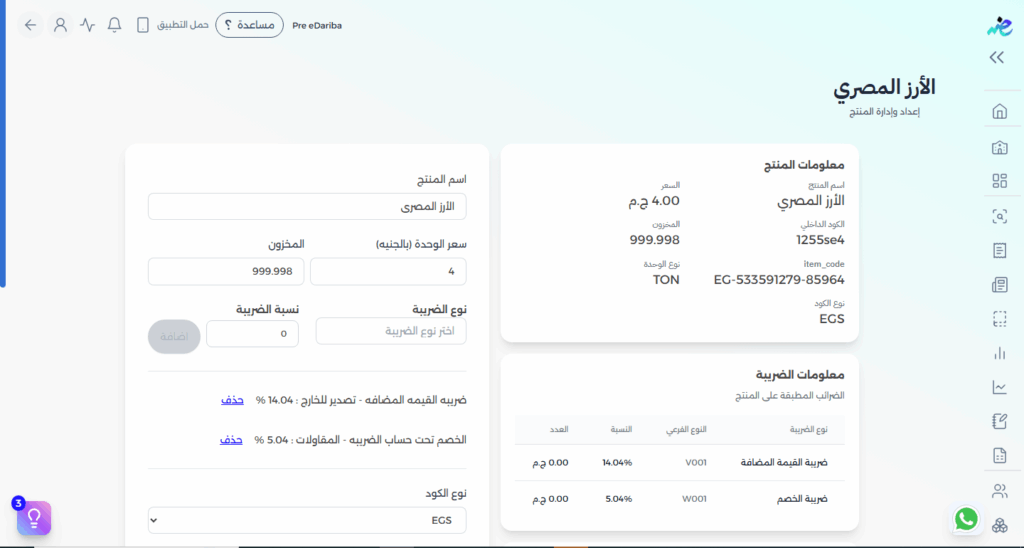Click the اسم المنتج product name field

pyautogui.click(x=307, y=206)
